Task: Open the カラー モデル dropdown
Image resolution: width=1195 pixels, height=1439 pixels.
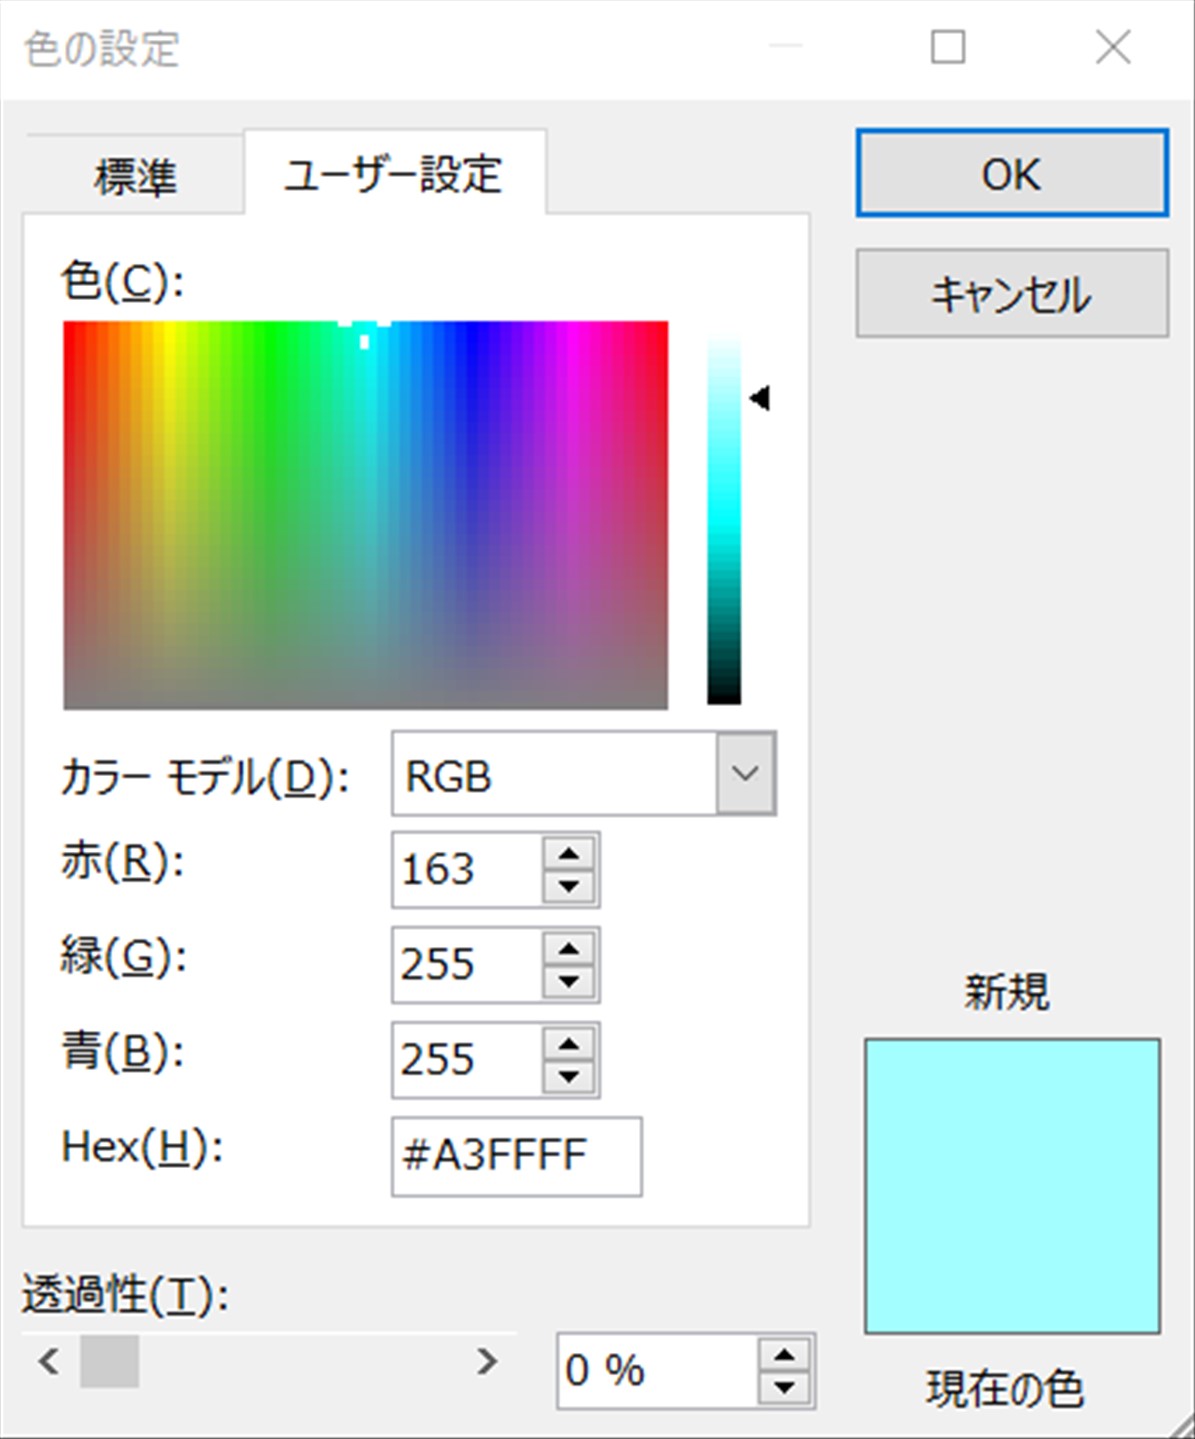Action: pyautogui.click(x=745, y=774)
